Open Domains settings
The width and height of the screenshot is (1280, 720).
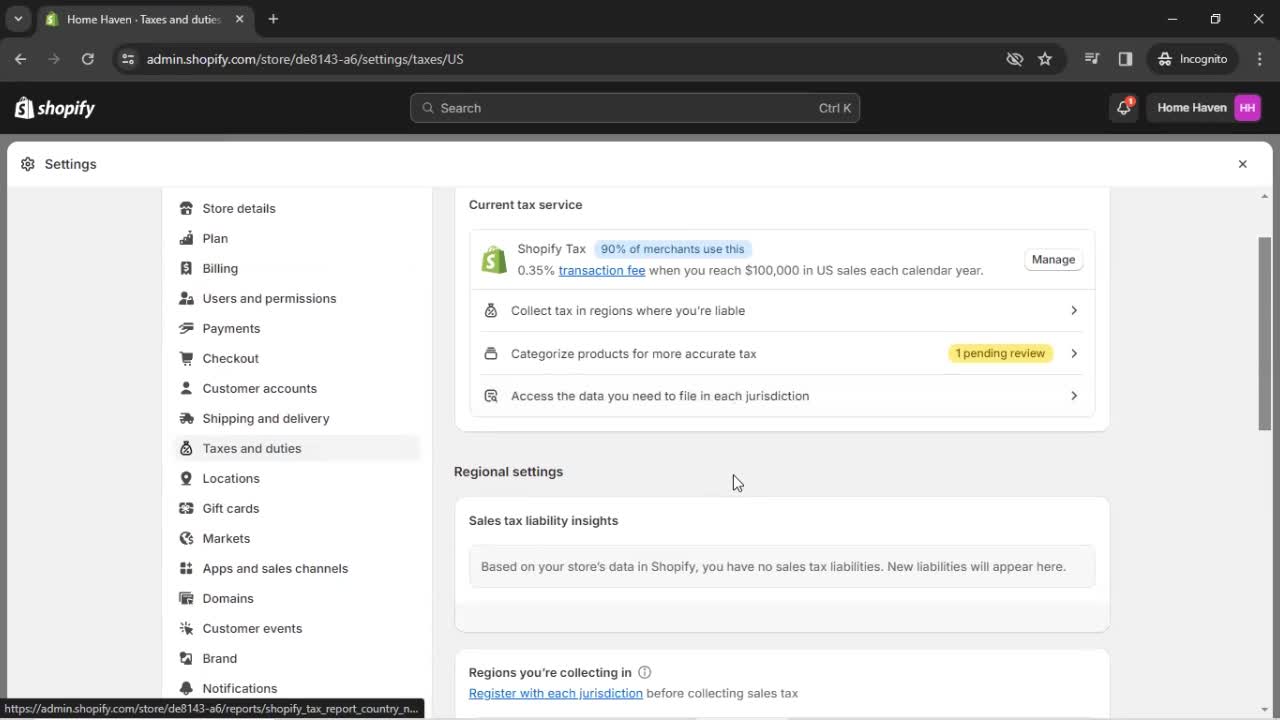click(x=228, y=598)
